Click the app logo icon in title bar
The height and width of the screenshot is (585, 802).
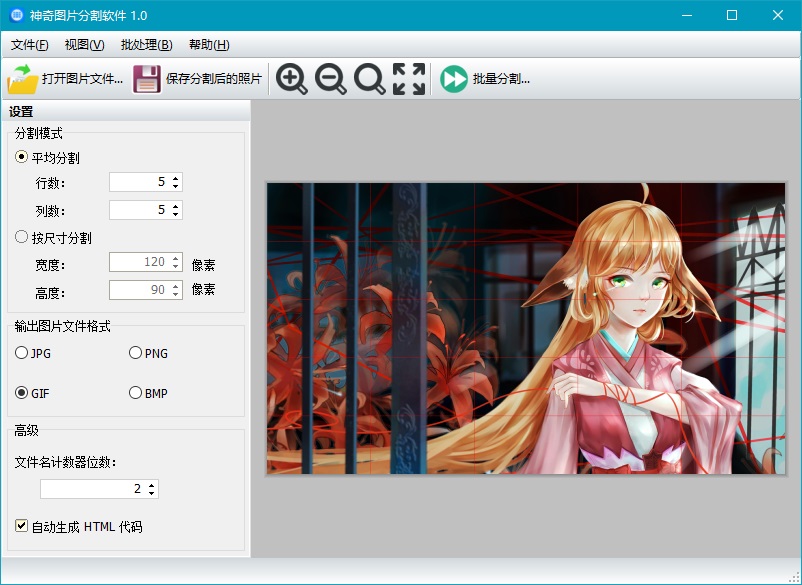click(15, 15)
